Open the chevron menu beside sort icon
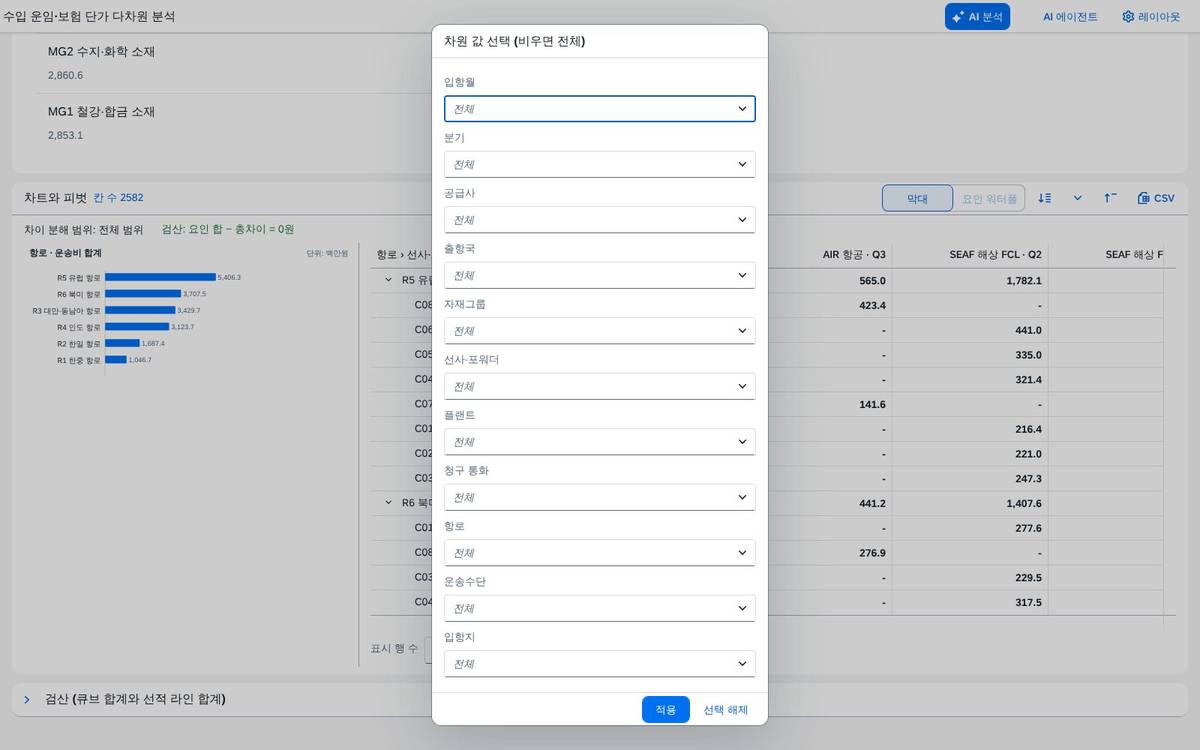The height and width of the screenshot is (750, 1200). (x=1077, y=198)
